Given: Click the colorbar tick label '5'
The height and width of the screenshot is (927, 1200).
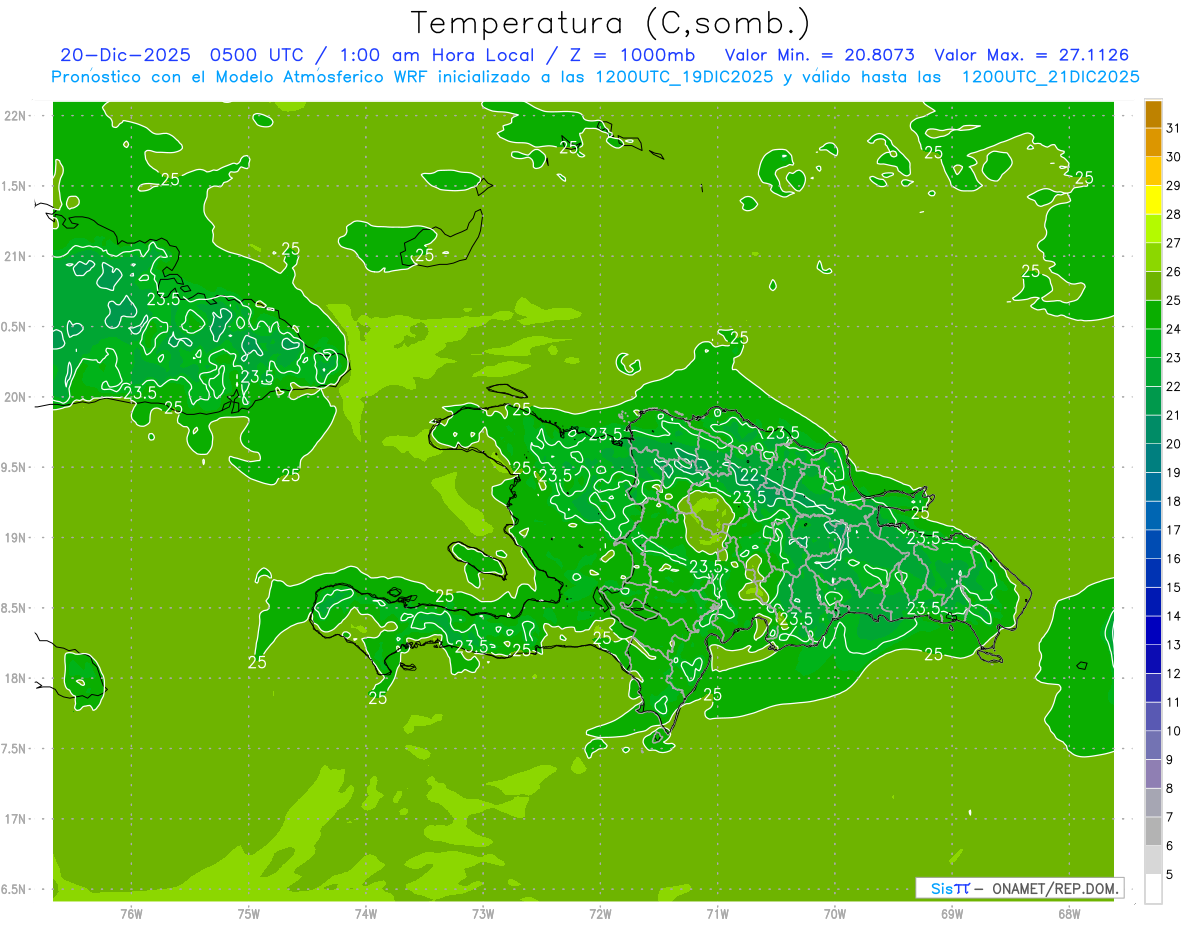Looking at the screenshot, I should (x=1170, y=874).
